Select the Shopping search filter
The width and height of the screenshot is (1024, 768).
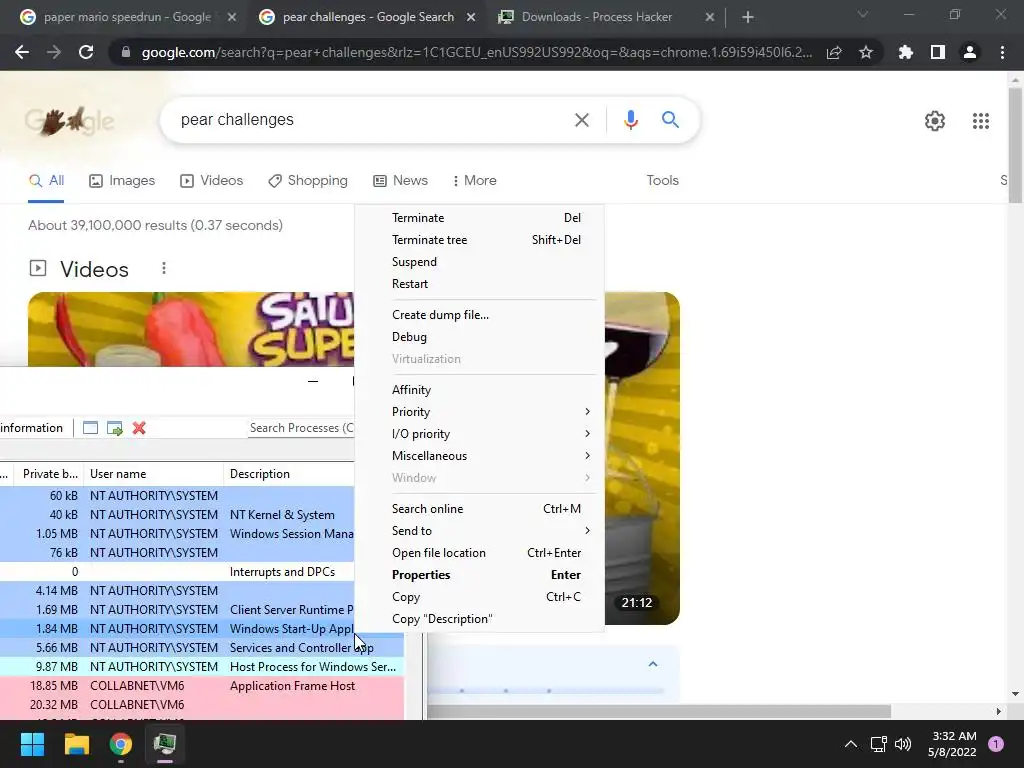click(x=308, y=180)
